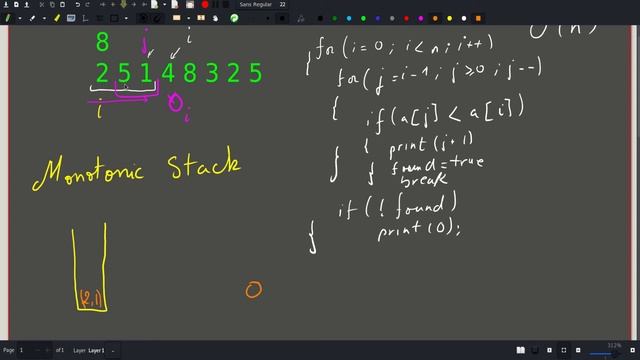Choose the dark blue color swatch
The image size is (640, 360).
378,18
